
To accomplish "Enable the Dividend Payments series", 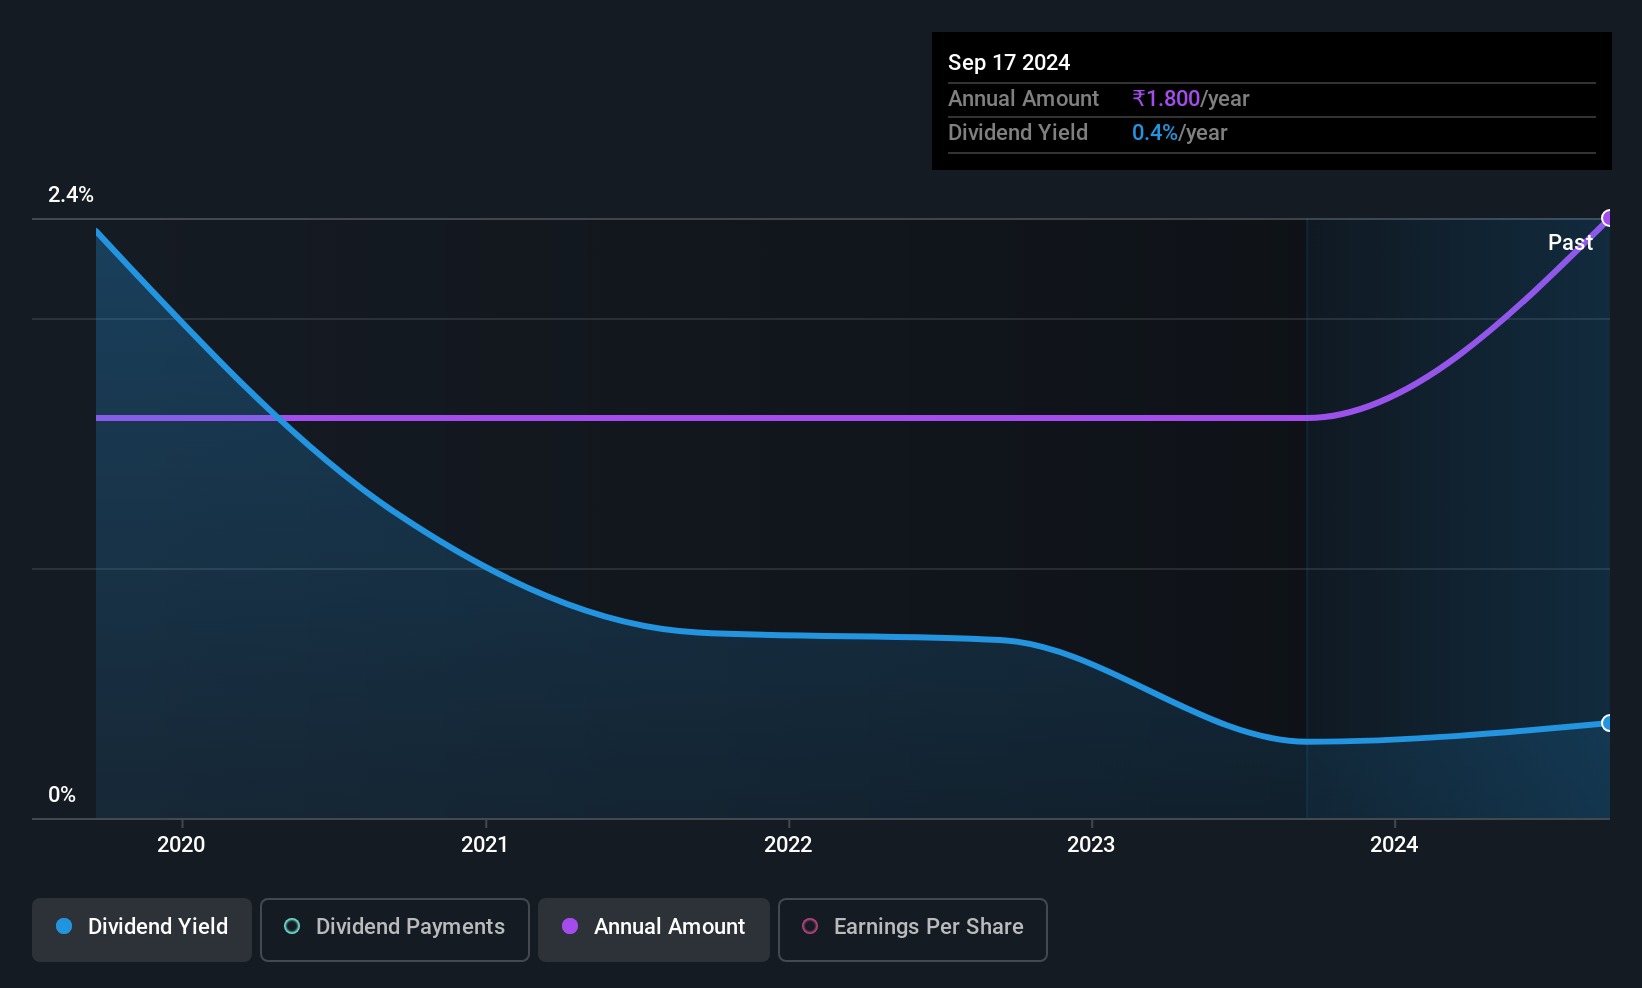I will click(394, 929).
